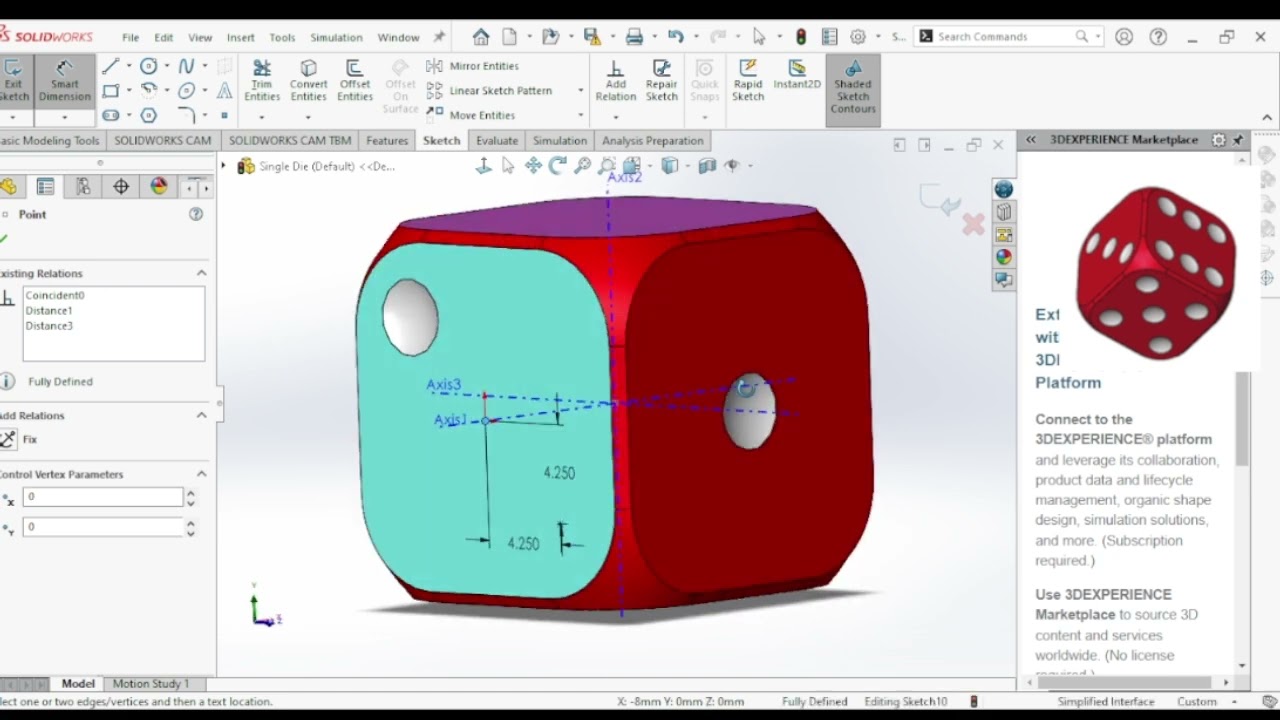Confirm the Point with green checkmark
Image resolution: width=1280 pixels, height=720 pixels.
4,239
